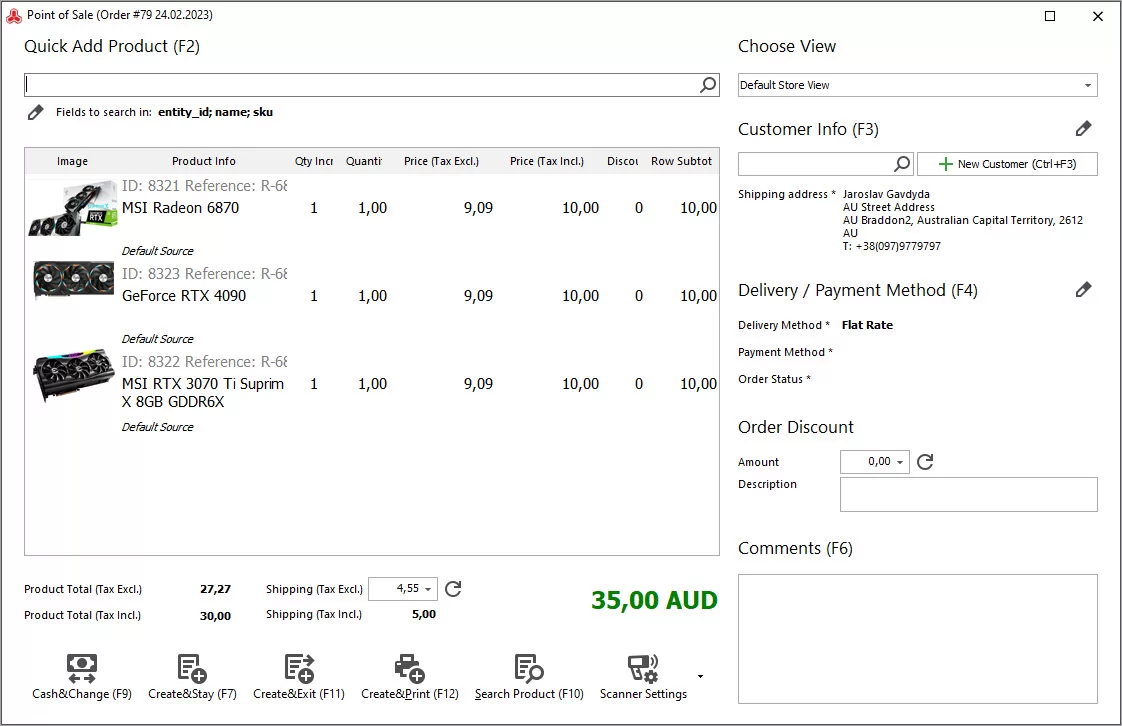The width and height of the screenshot is (1122, 726).
Task: Click the Price (Tax Excl.) column header
Action: click(x=442, y=161)
